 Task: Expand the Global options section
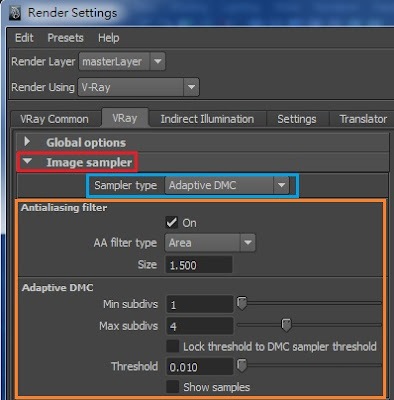click(x=203, y=142)
